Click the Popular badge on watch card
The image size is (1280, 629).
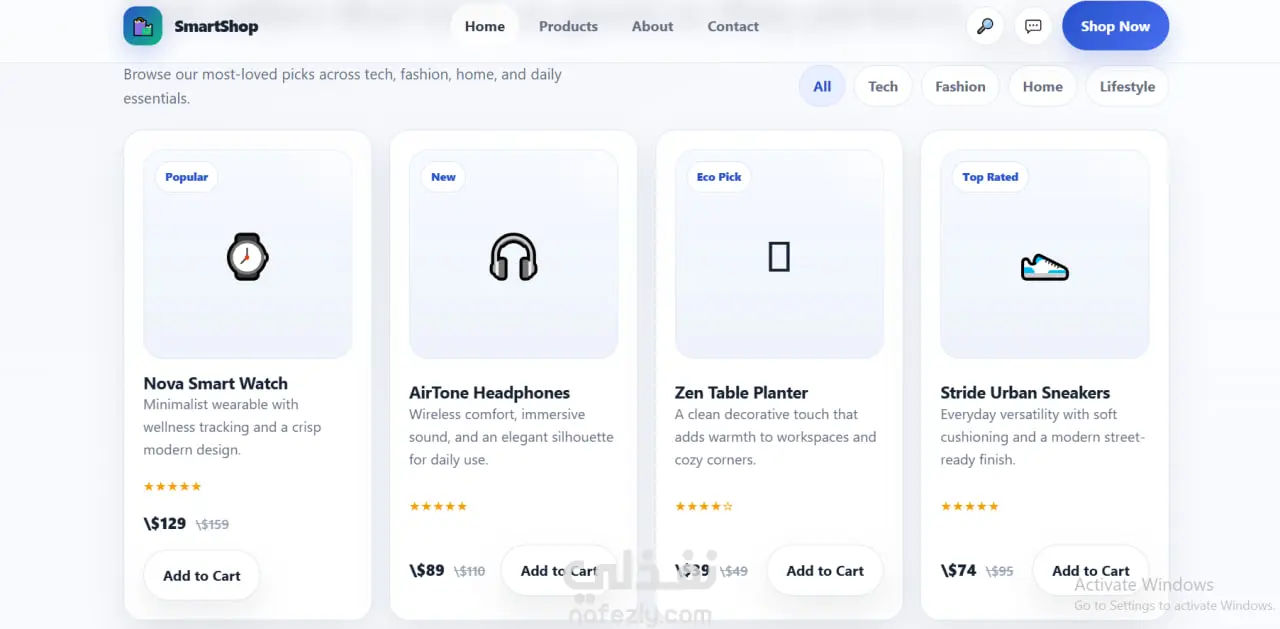187,177
